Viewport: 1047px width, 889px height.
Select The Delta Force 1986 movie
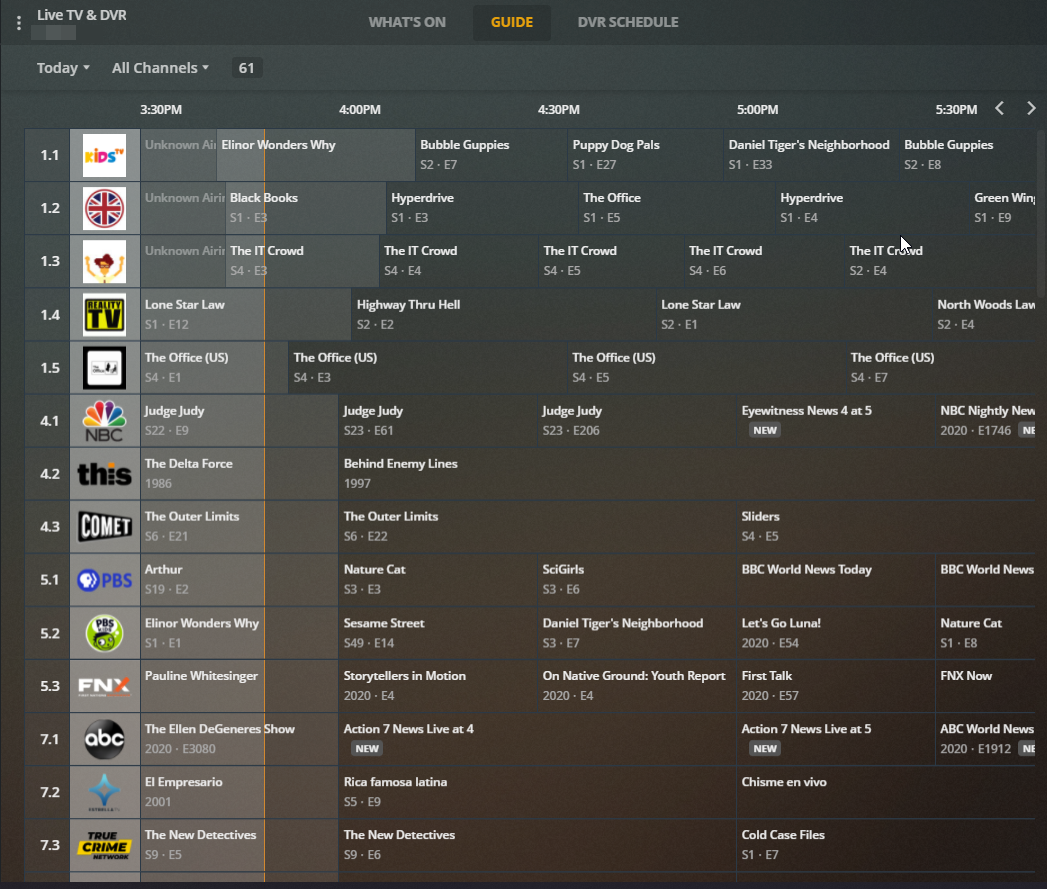click(239, 473)
